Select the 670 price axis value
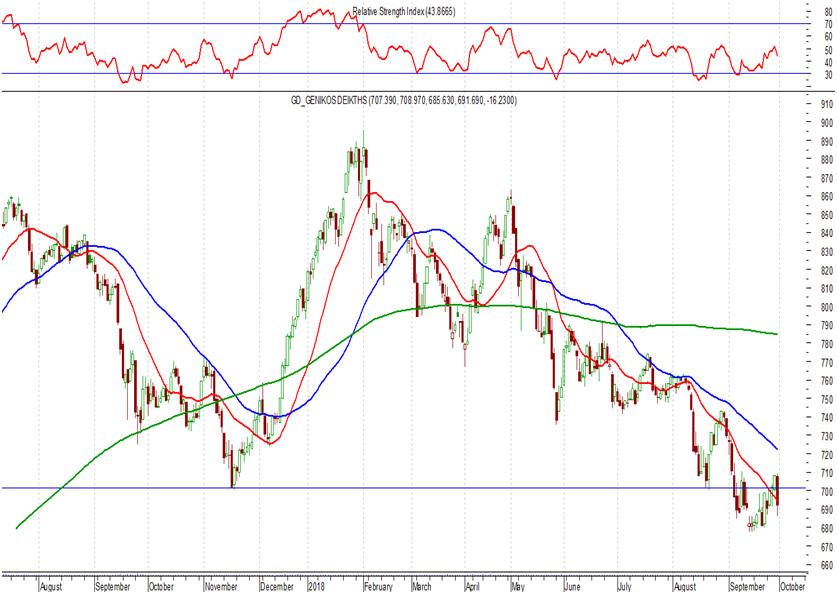837x594 pixels. (x=827, y=547)
